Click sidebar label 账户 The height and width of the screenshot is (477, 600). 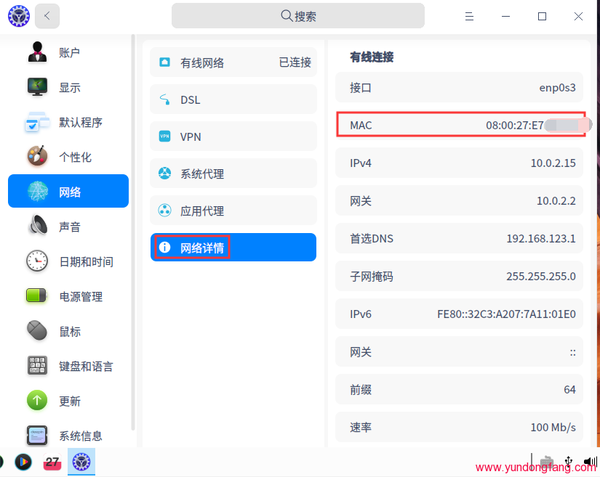(x=69, y=52)
